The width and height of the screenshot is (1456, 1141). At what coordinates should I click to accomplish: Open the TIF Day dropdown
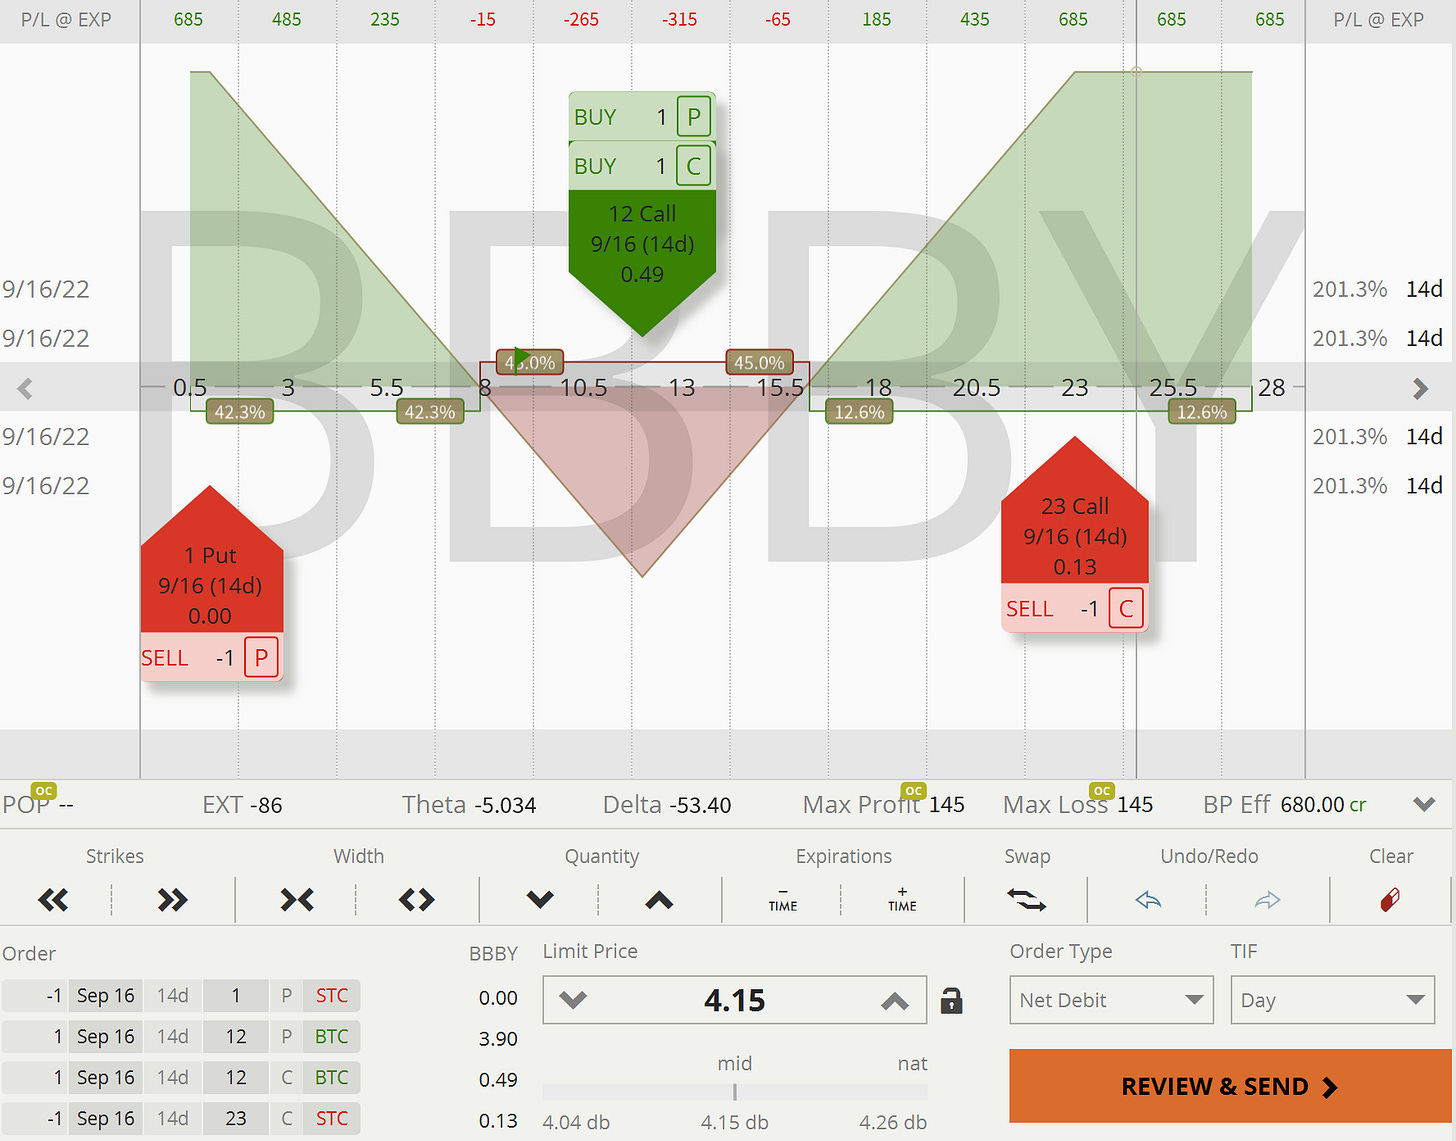(1332, 1000)
